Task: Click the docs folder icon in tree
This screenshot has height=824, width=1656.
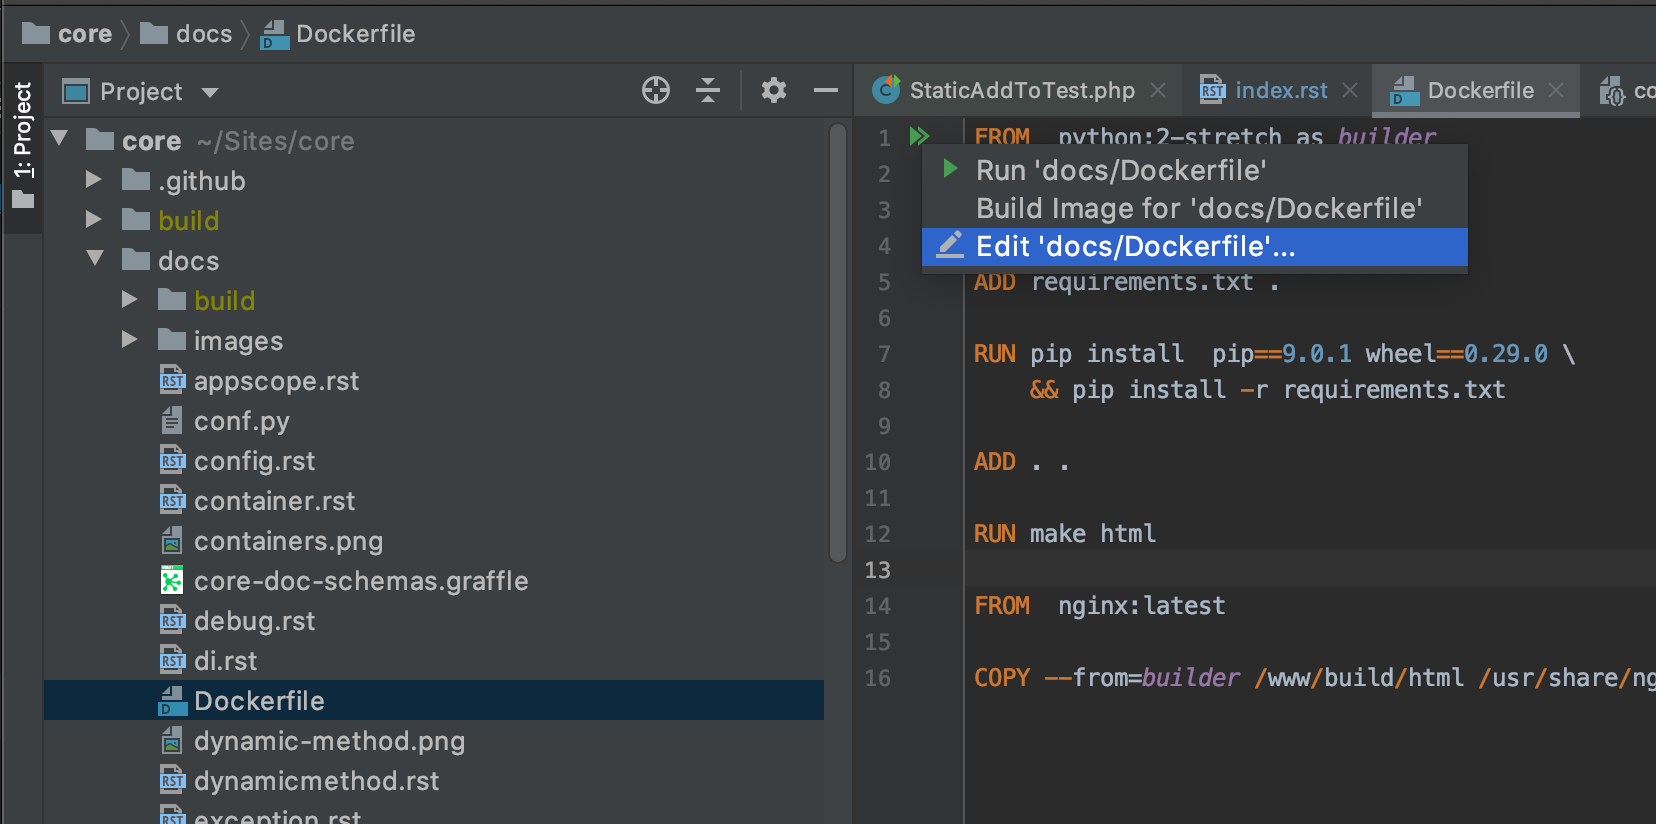Action: point(136,259)
